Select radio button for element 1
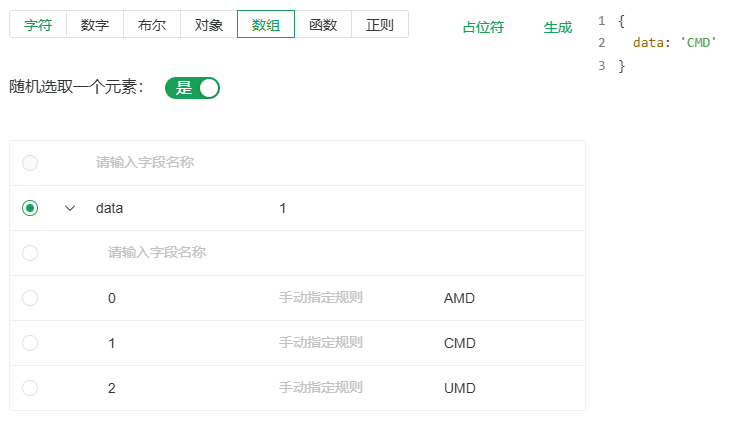The width and height of the screenshot is (730, 421). (x=30, y=343)
